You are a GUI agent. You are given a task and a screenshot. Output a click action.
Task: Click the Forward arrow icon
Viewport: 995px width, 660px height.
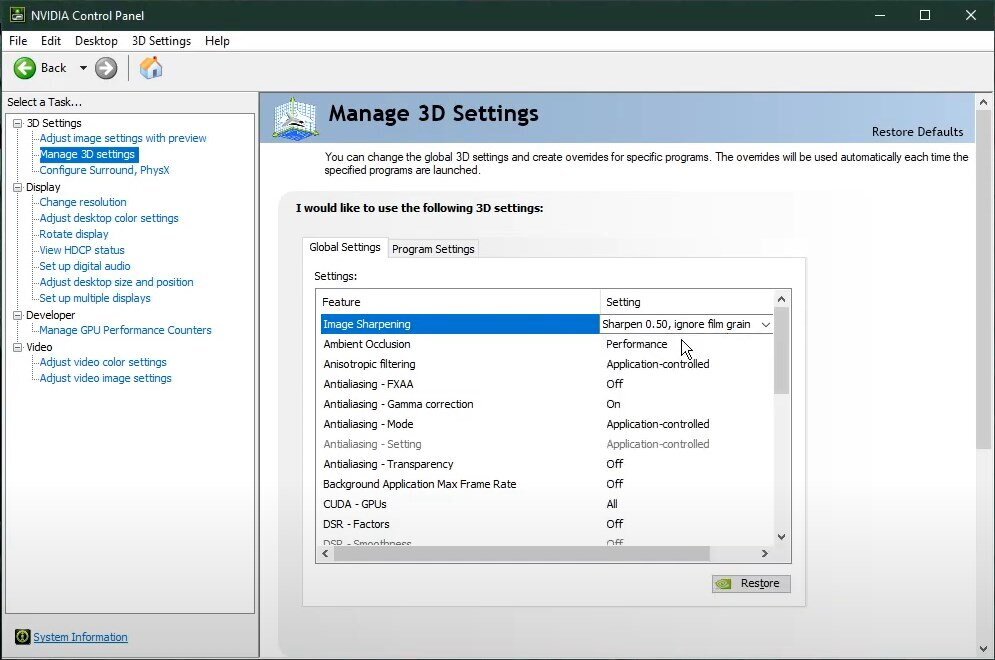pyautogui.click(x=106, y=68)
